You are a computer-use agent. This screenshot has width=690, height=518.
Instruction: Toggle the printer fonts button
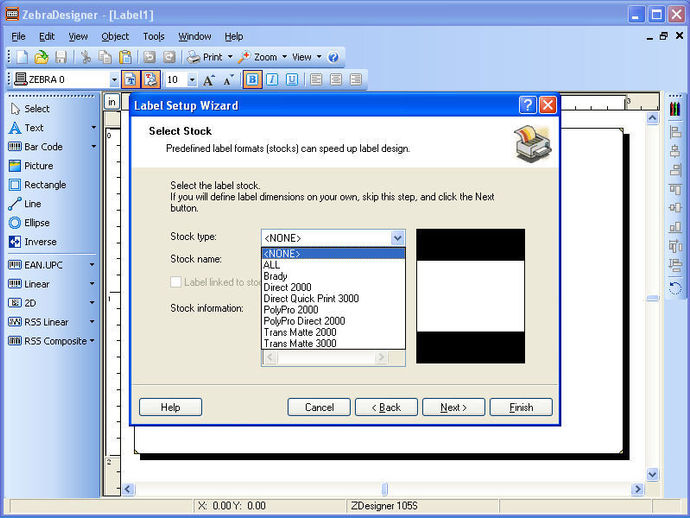[131, 80]
